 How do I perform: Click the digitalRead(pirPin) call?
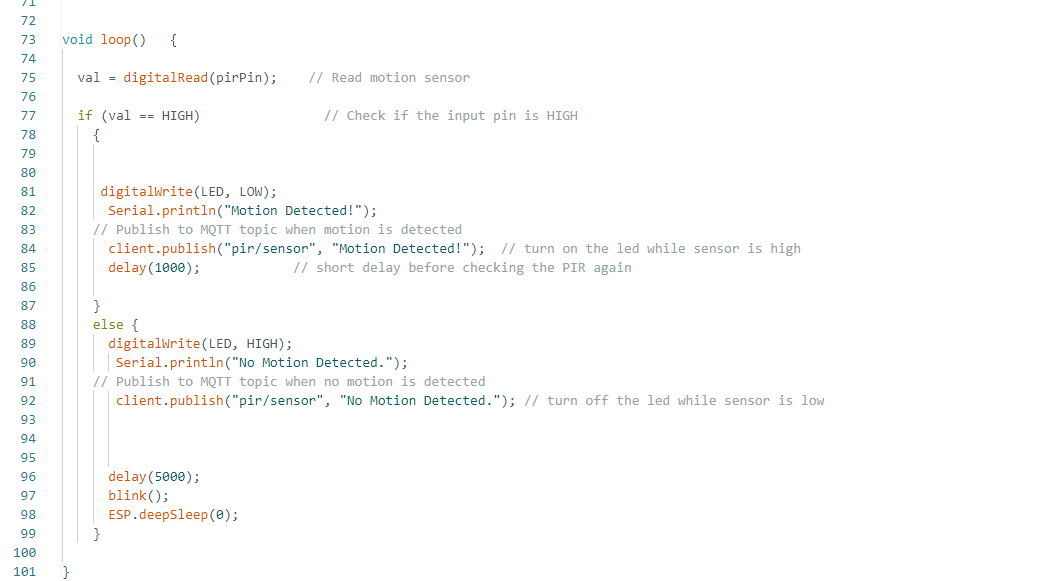pos(200,78)
